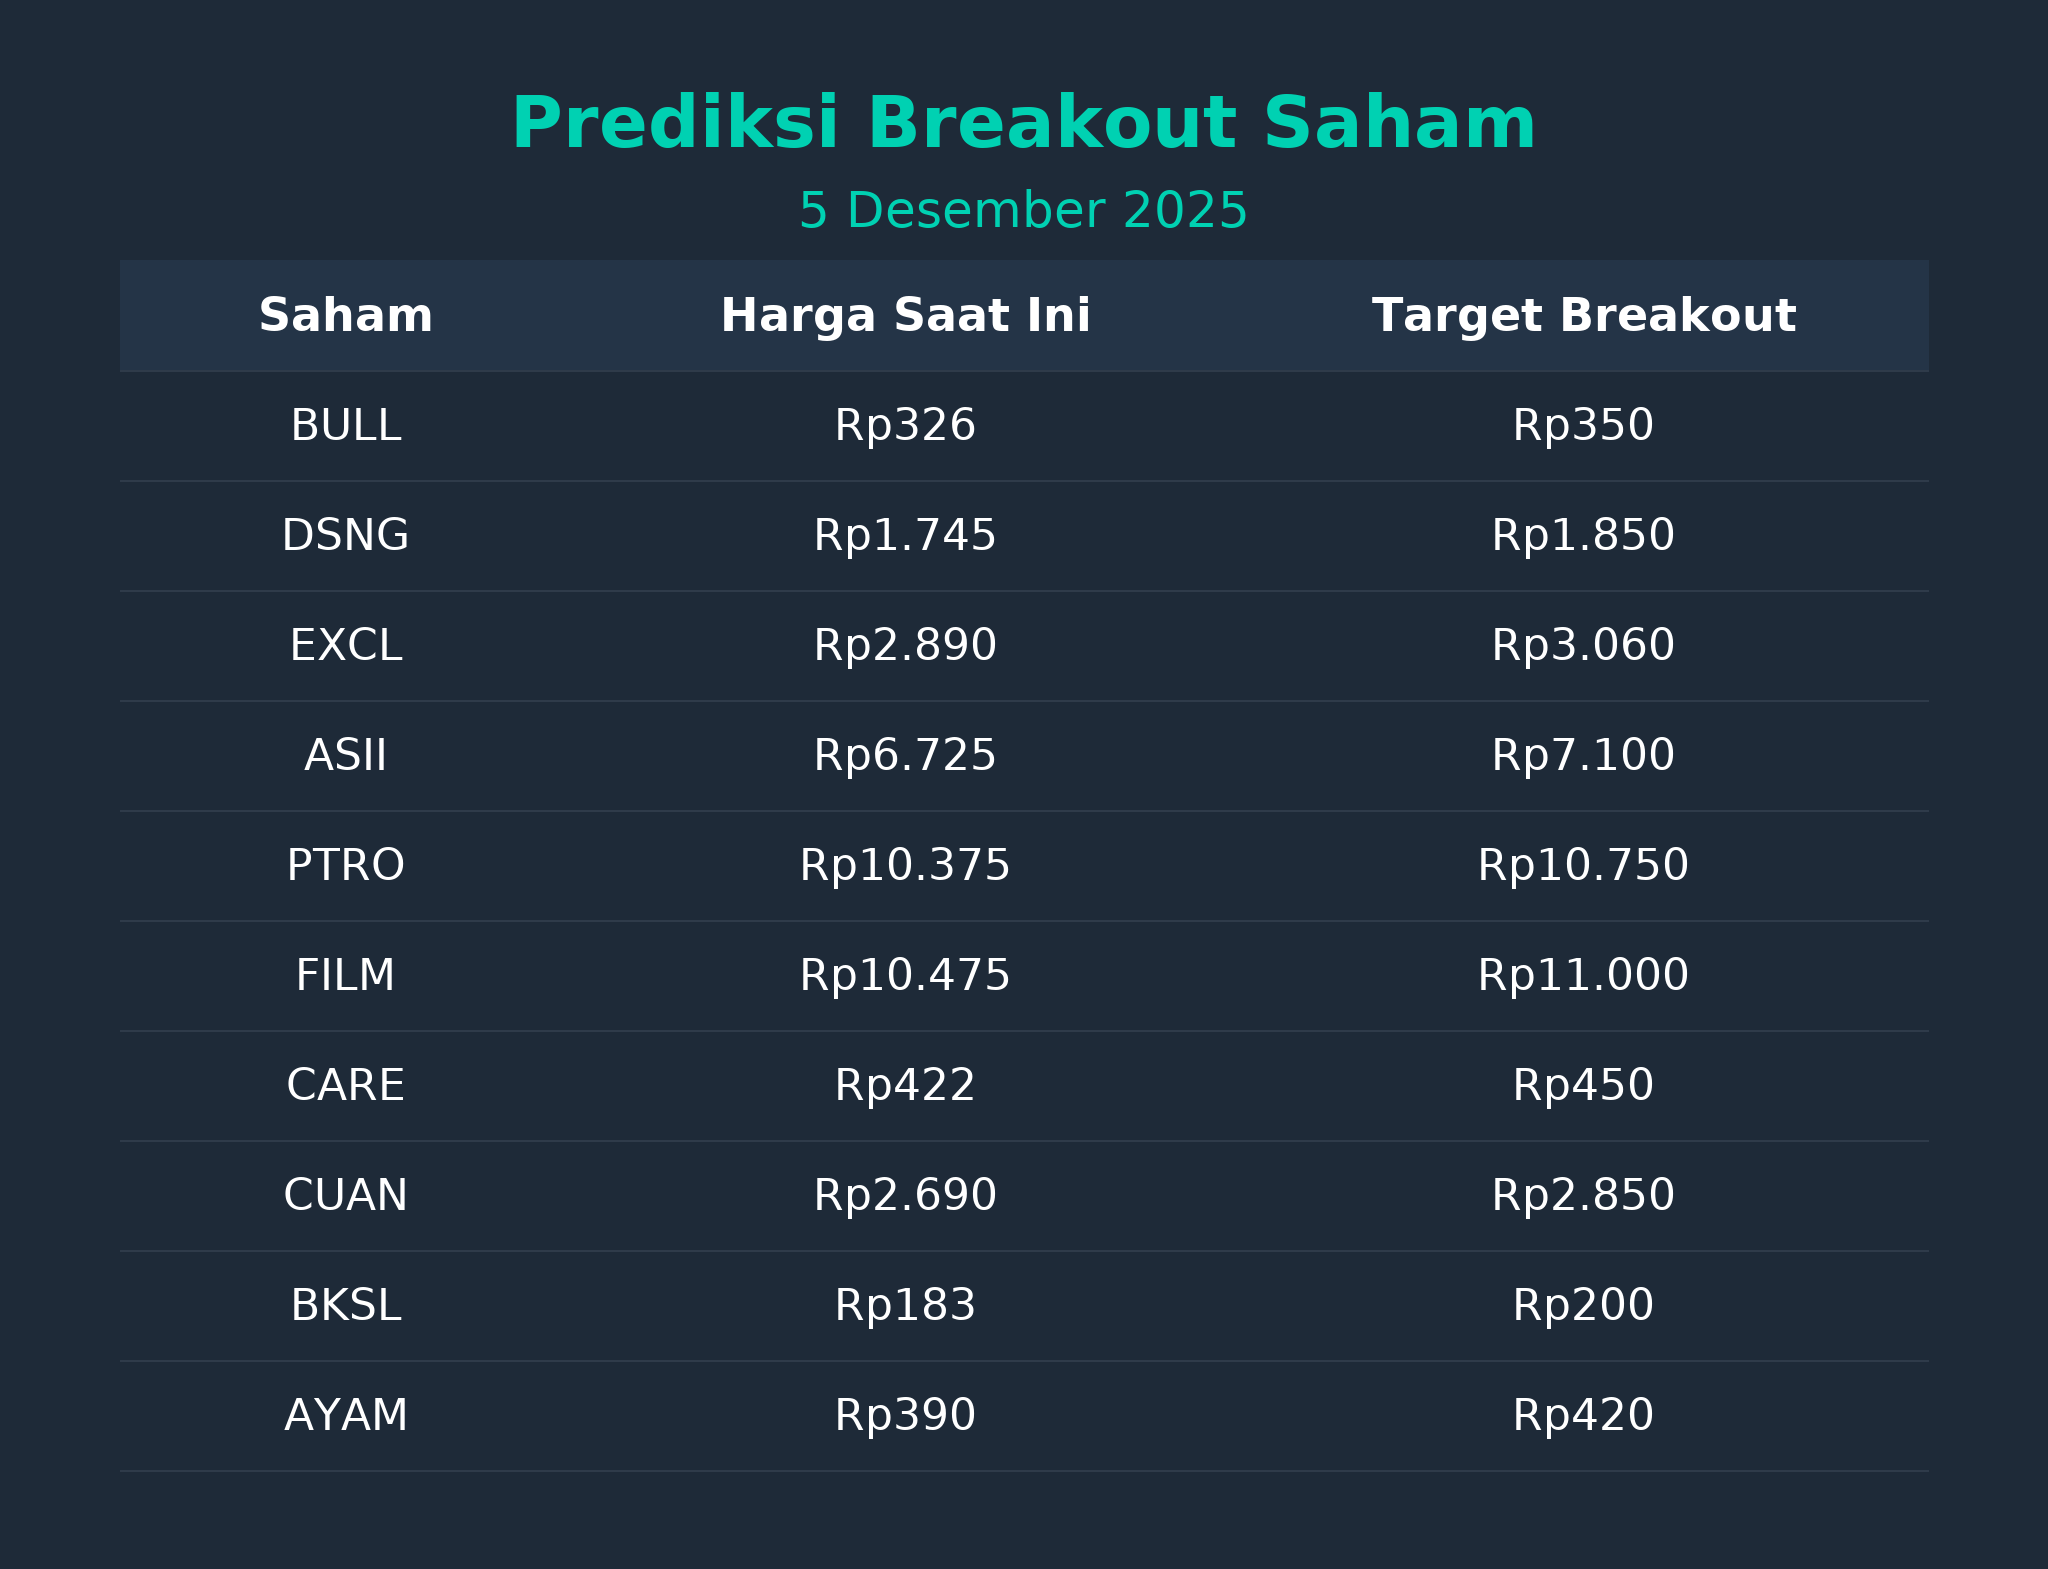Click the PTRO stock ticker
Viewport: 2048px width, 1569px height.
coord(345,866)
